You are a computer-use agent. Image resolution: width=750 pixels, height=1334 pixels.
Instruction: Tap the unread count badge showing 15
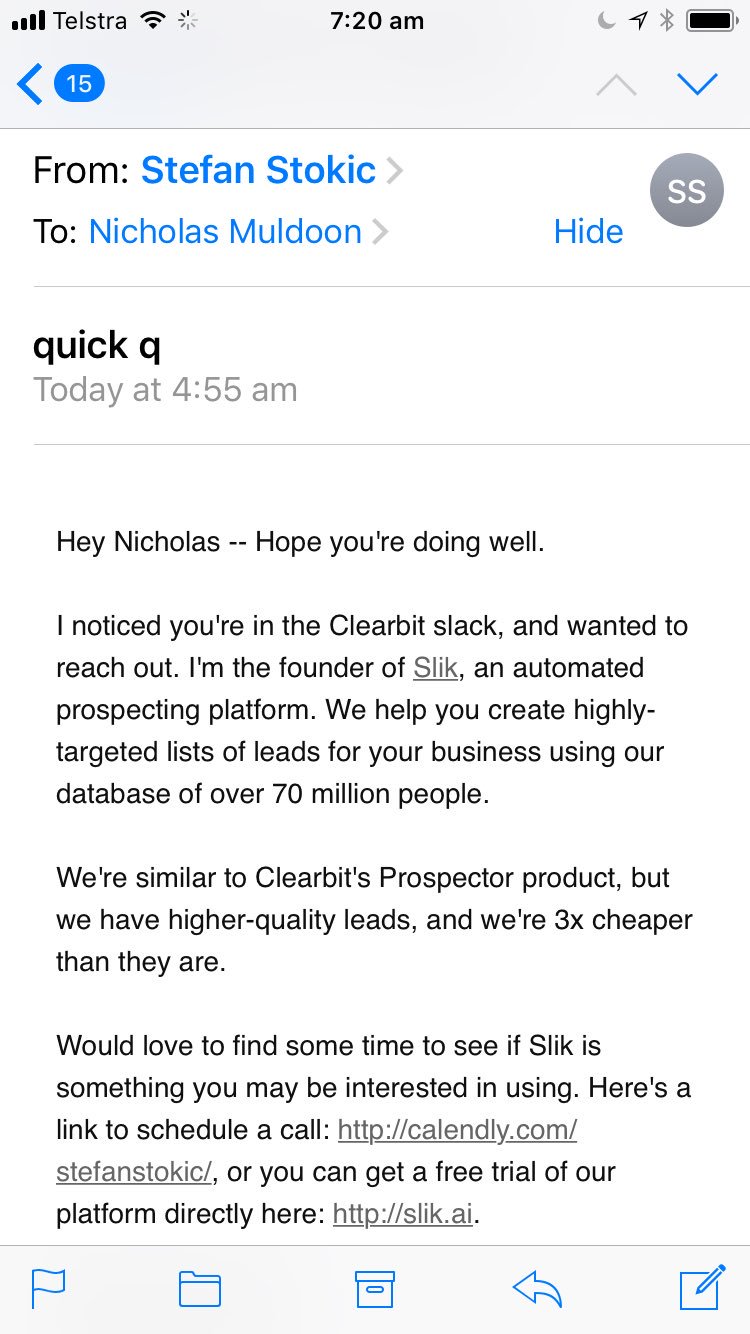pyautogui.click(x=79, y=84)
